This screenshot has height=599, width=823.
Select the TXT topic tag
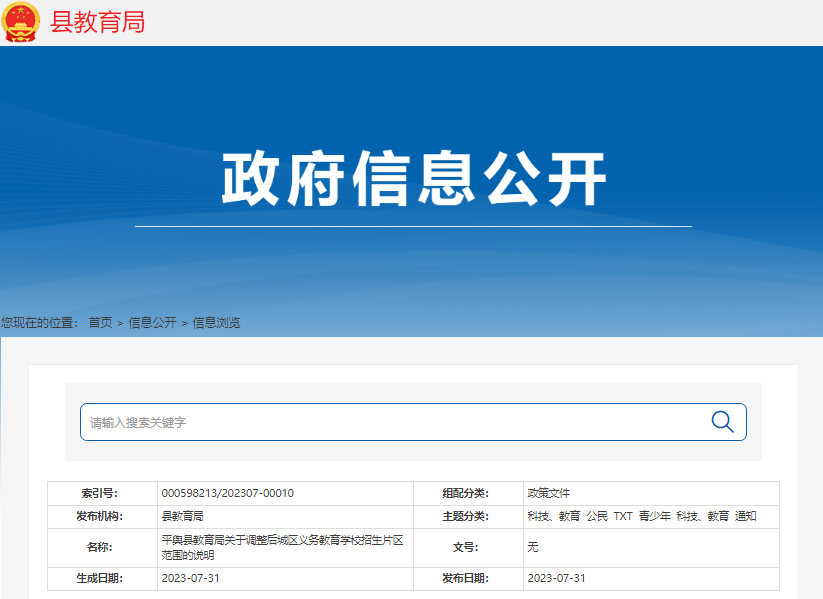[623, 517]
